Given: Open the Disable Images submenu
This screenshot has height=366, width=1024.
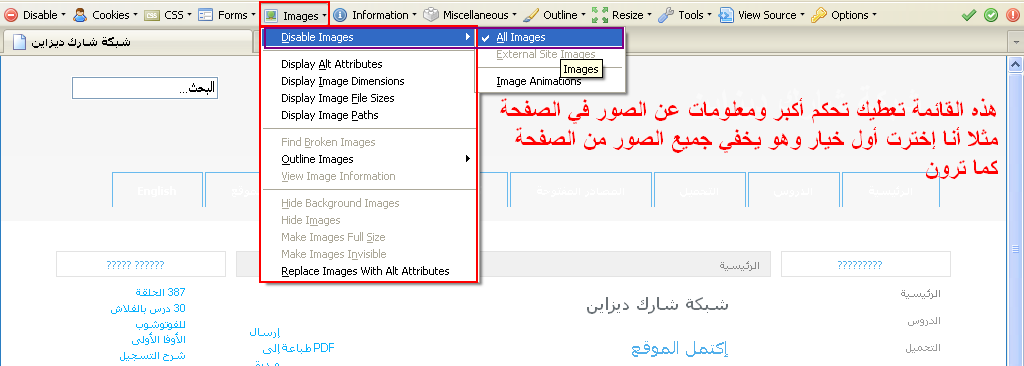Looking at the screenshot, I should coord(369,37).
